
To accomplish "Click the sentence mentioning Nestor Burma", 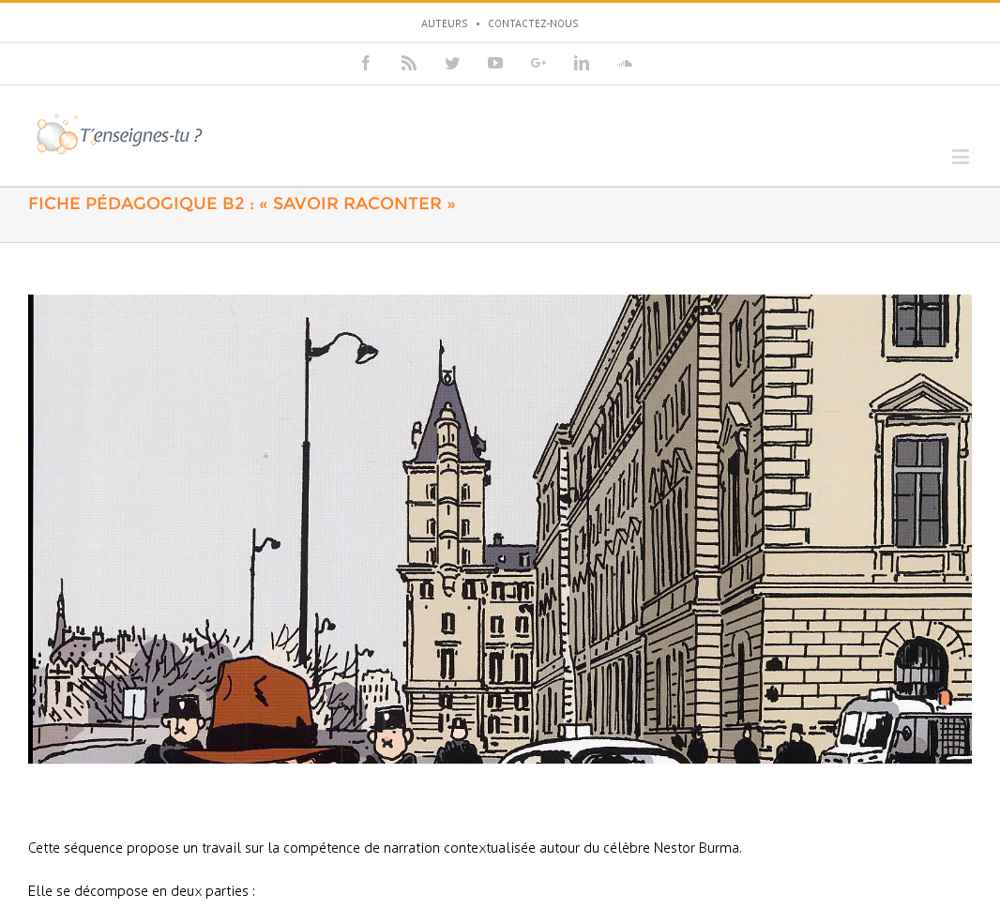I will [385, 848].
